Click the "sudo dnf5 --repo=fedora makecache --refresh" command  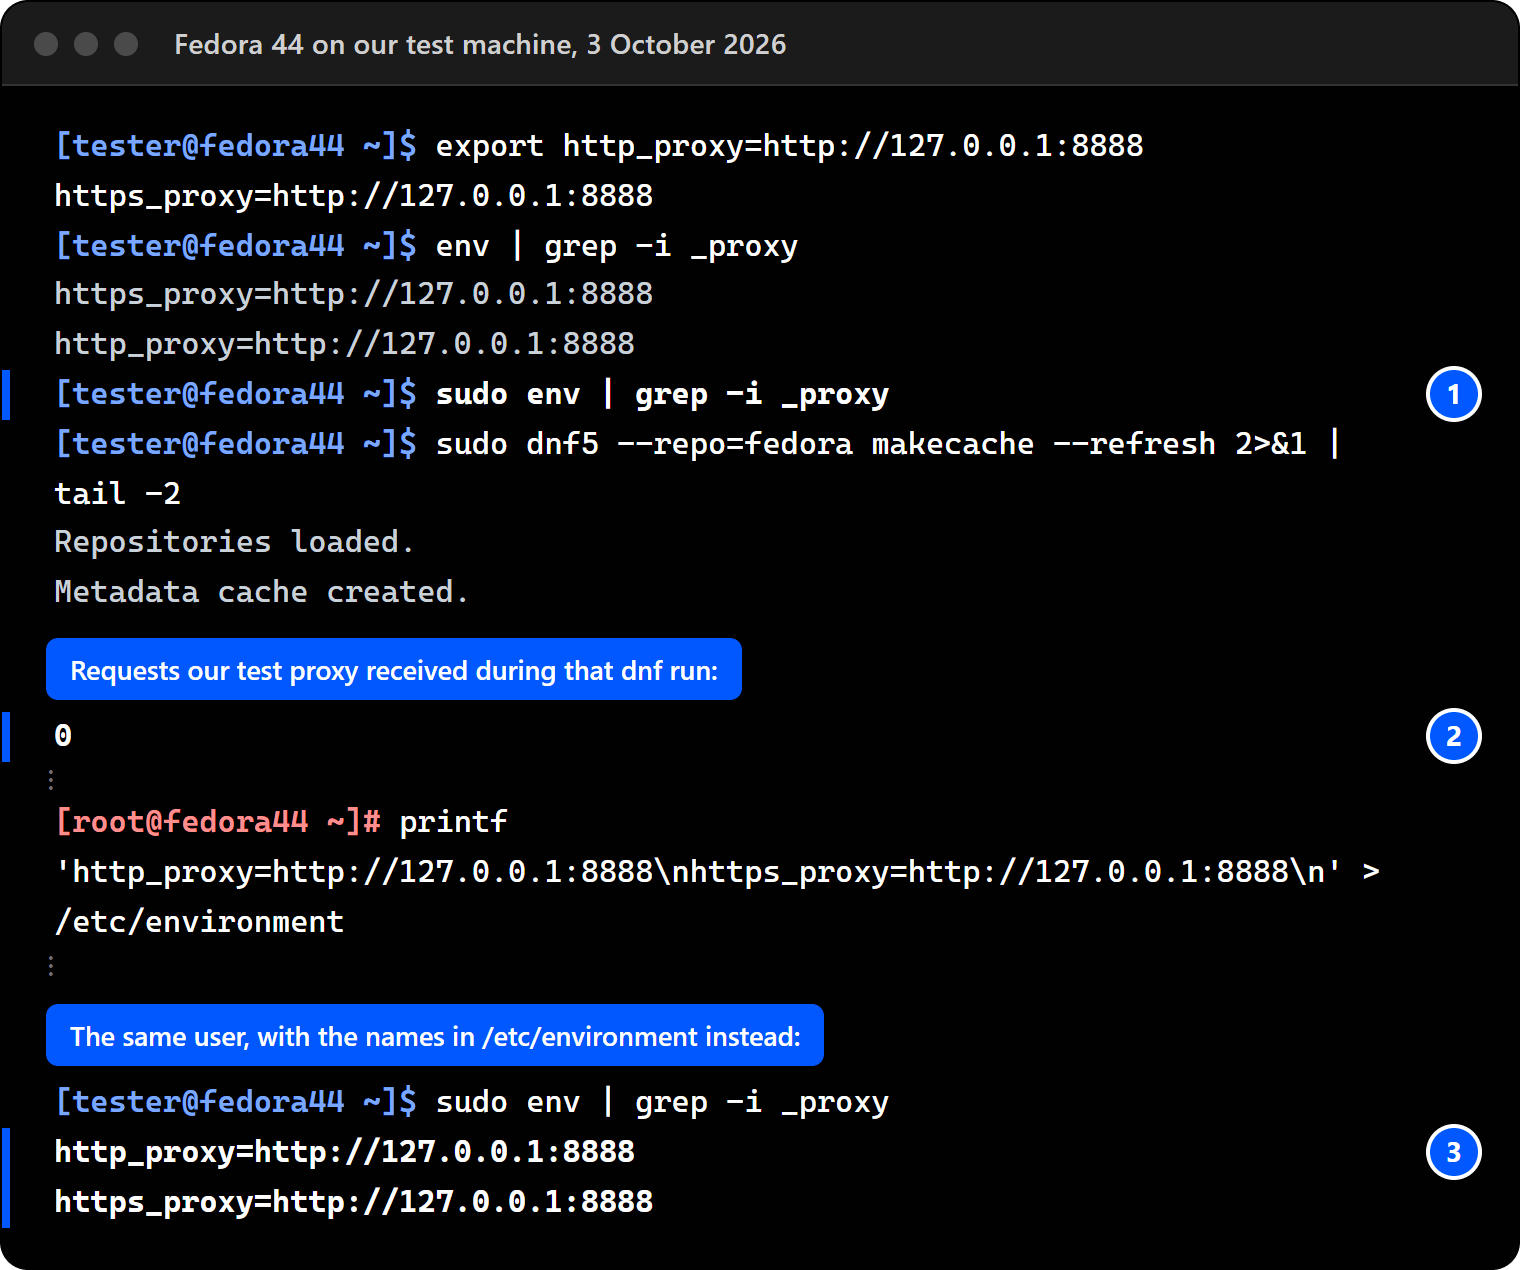click(826, 444)
